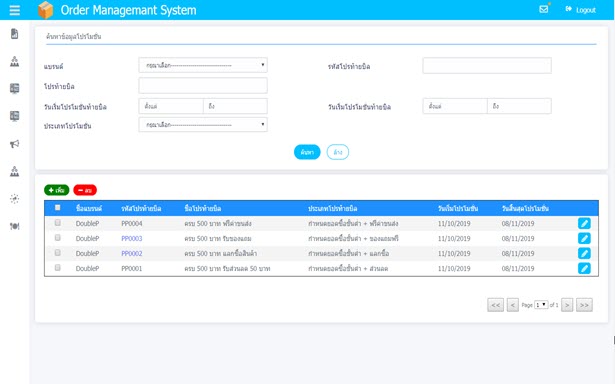This screenshot has height=384, width=615.
Task: Go to first page with << button
Action: tap(495, 305)
